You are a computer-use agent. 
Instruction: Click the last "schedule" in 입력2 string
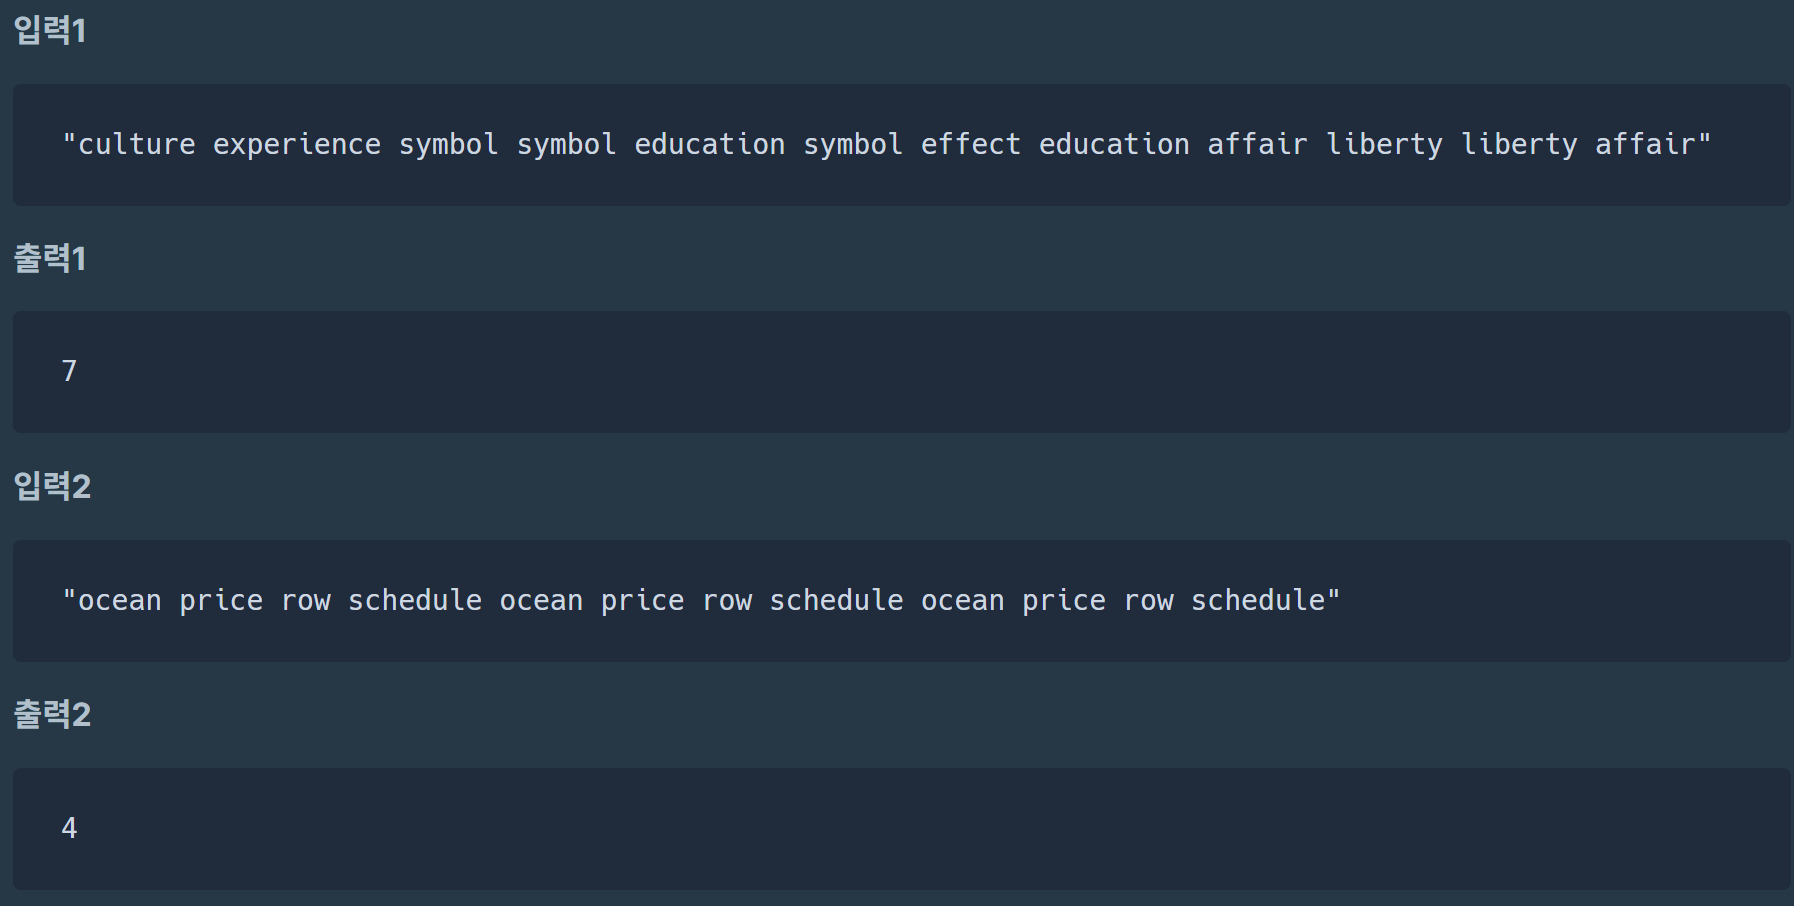tap(1258, 600)
